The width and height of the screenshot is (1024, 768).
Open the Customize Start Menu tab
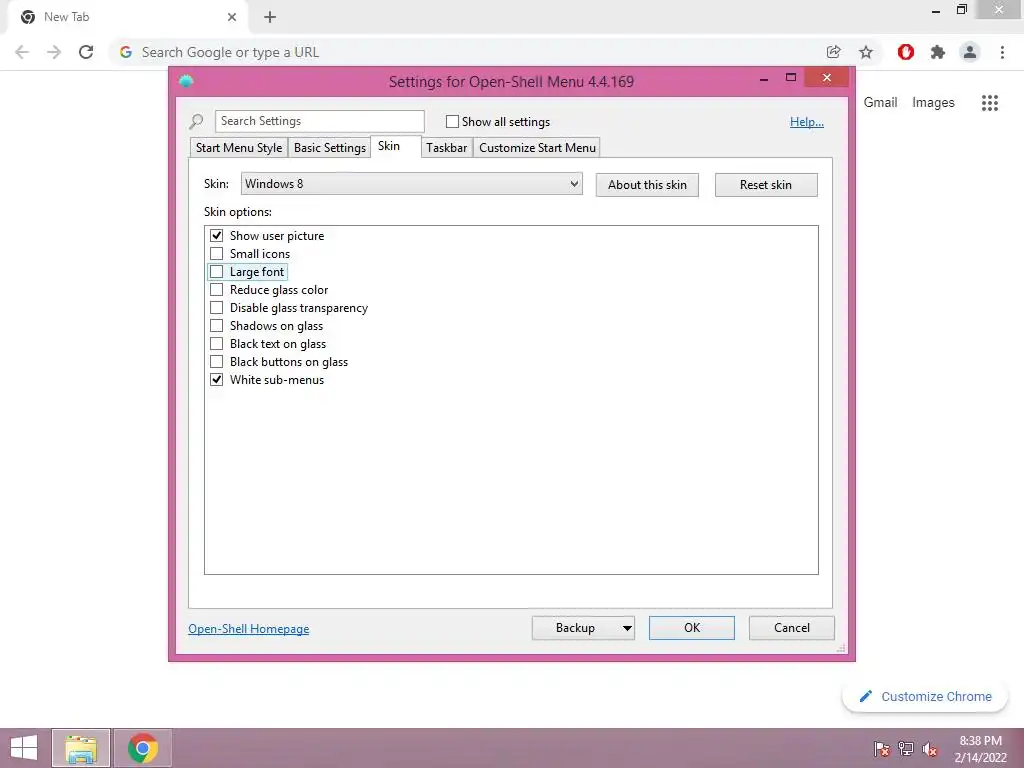click(537, 148)
